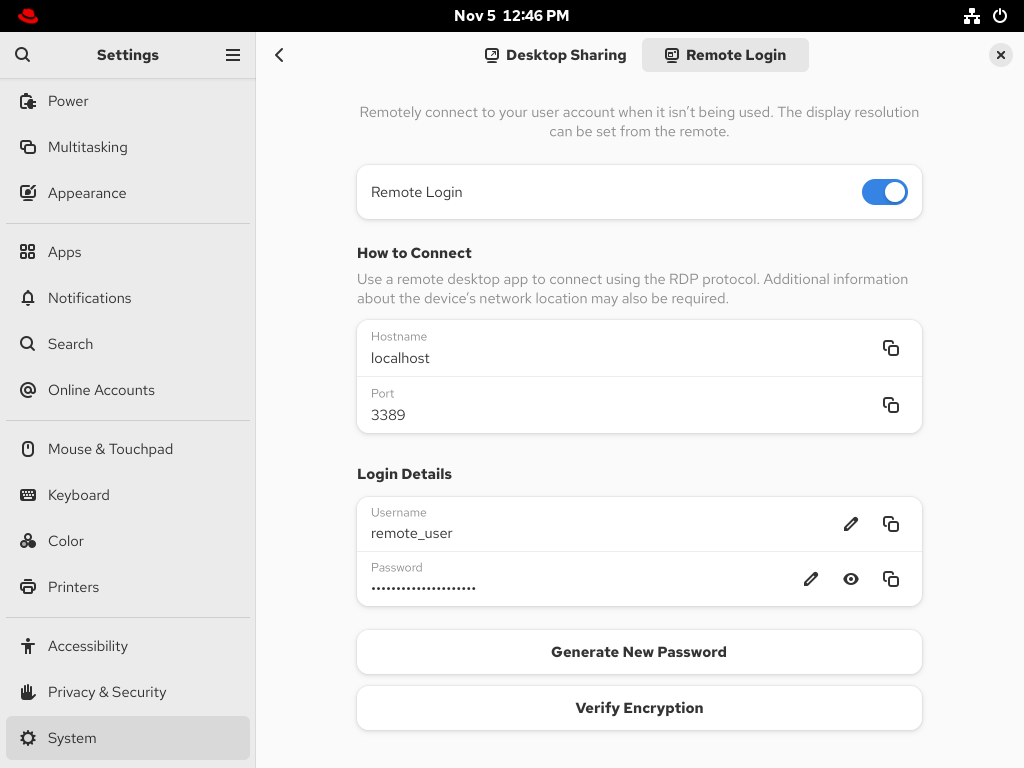The image size is (1024, 768).
Task: Go back using the left arrow
Action: pyautogui.click(x=279, y=55)
